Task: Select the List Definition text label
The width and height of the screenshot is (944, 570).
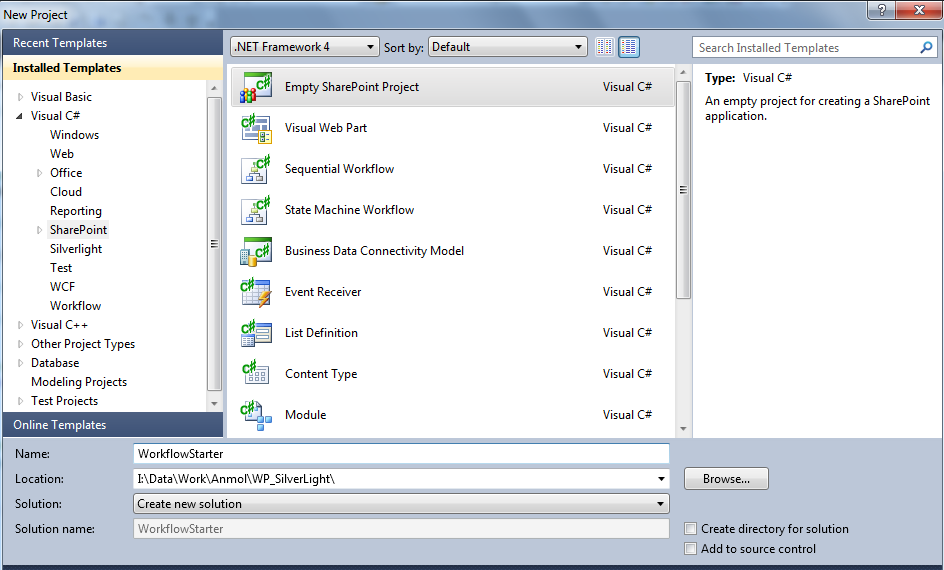Action: click(x=321, y=333)
